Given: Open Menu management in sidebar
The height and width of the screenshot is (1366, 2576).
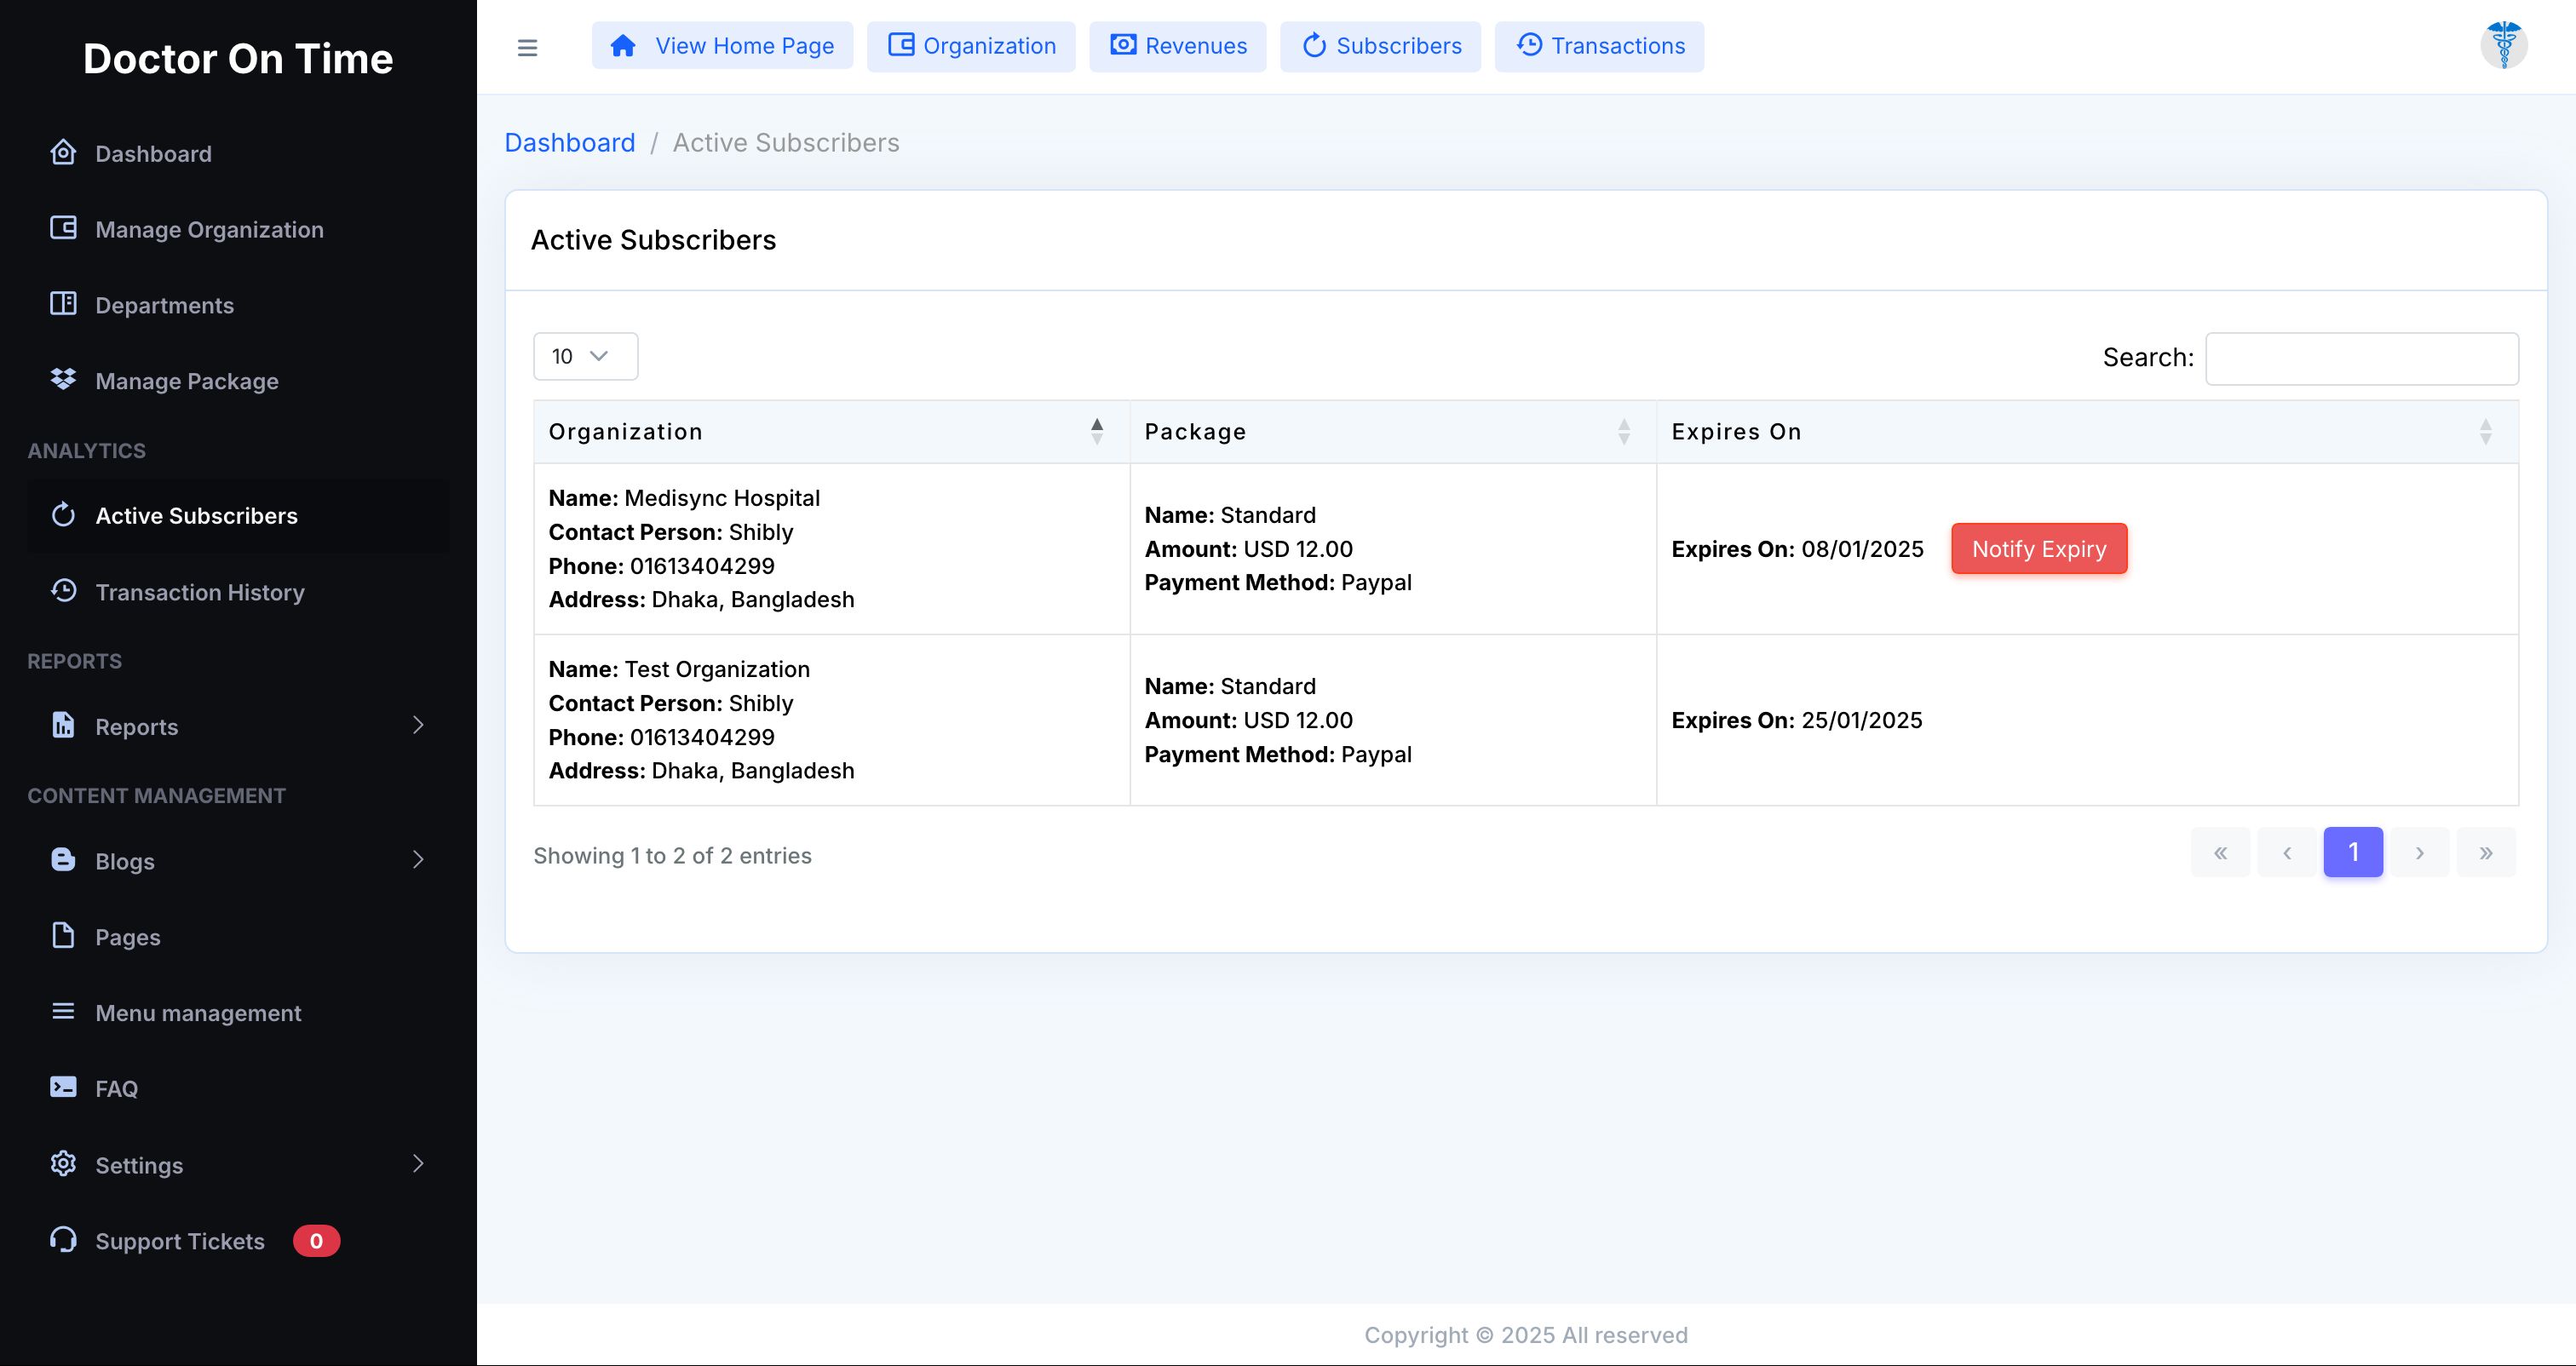Looking at the screenshot, I should coord(198,1012).
